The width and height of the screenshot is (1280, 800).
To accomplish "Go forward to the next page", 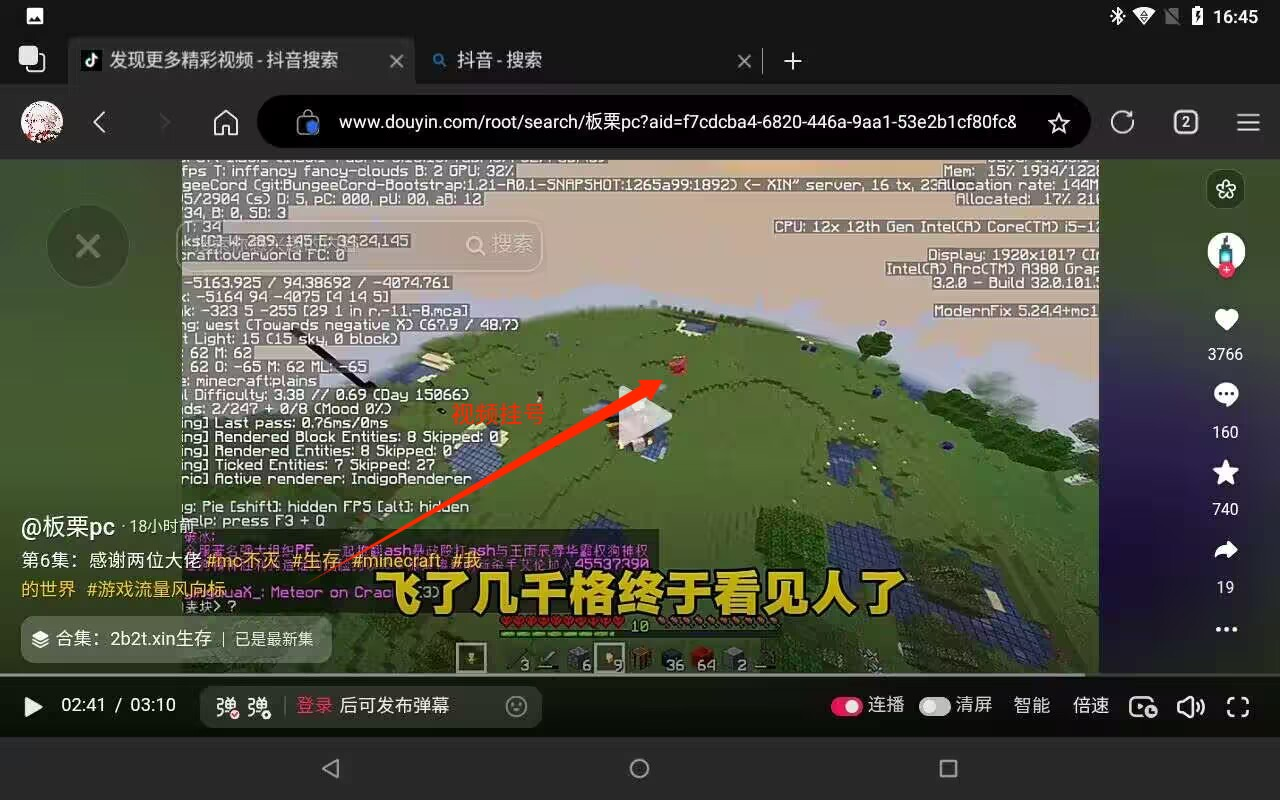I will 165,122.
